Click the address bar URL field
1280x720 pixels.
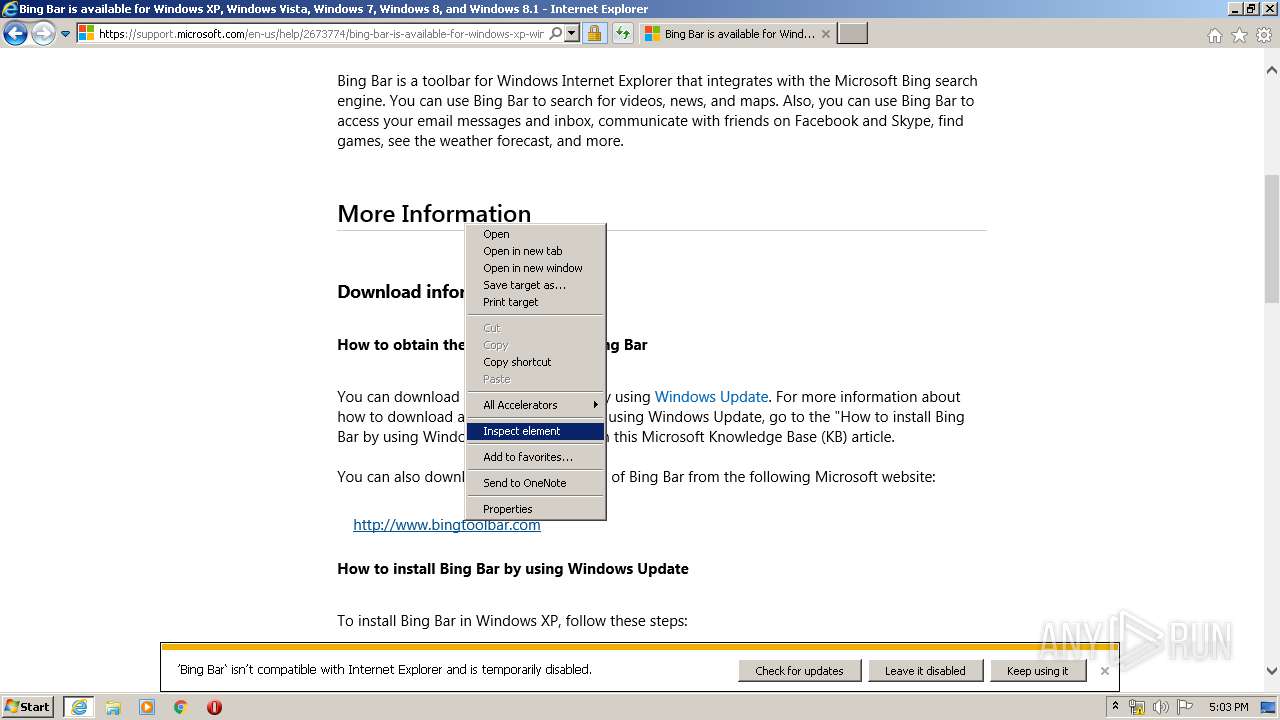point(321,34)
